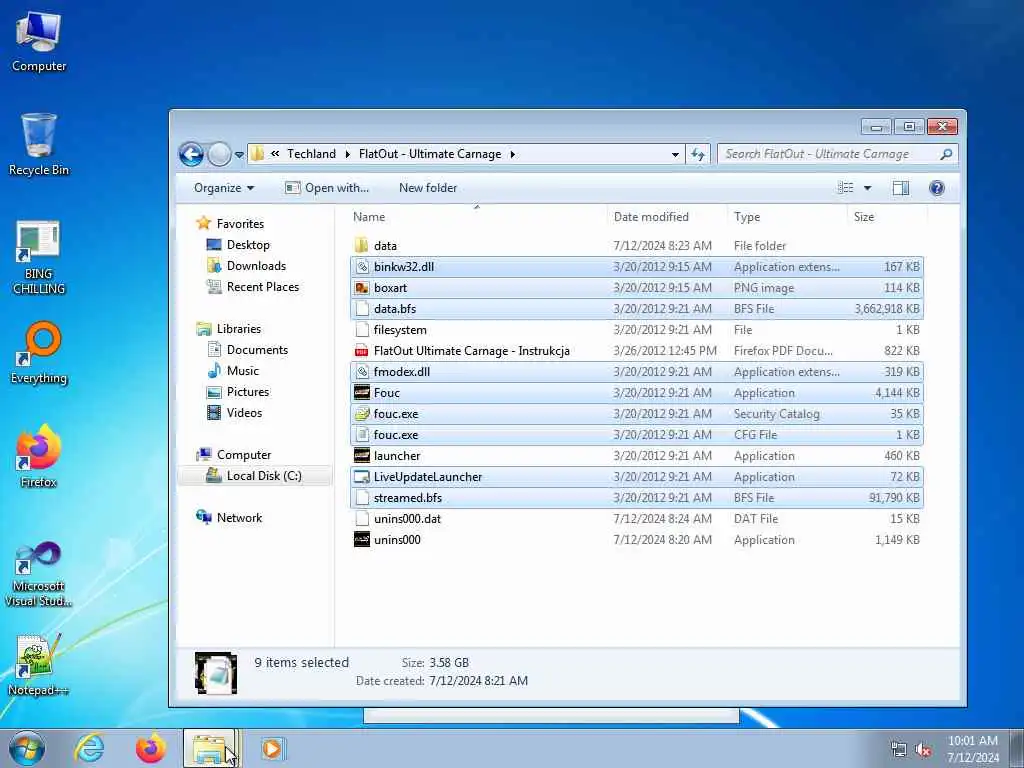This screenshot has height=768, width=1024.
Task: Sort by the Type column header
Action: pyautogui.click(x=787, y=217)
